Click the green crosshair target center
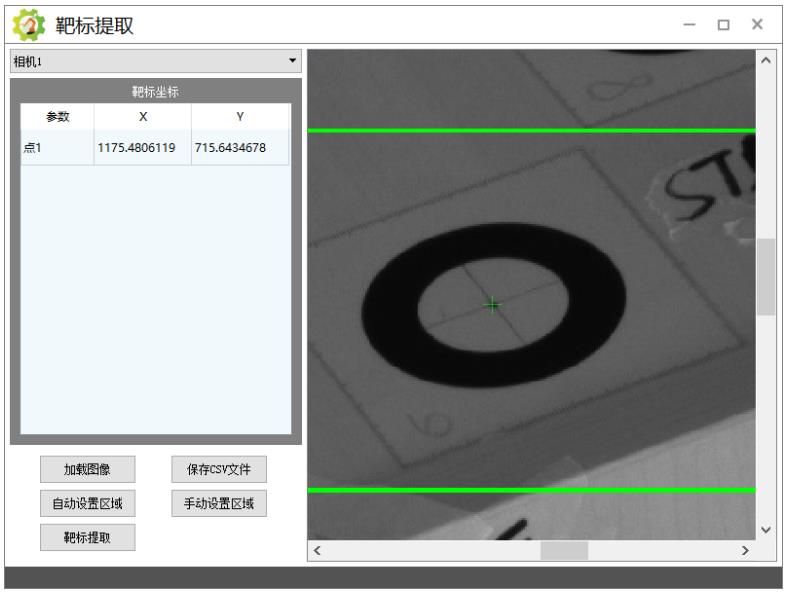The width and height of the screenshot is (791, 595). point(492,305)
